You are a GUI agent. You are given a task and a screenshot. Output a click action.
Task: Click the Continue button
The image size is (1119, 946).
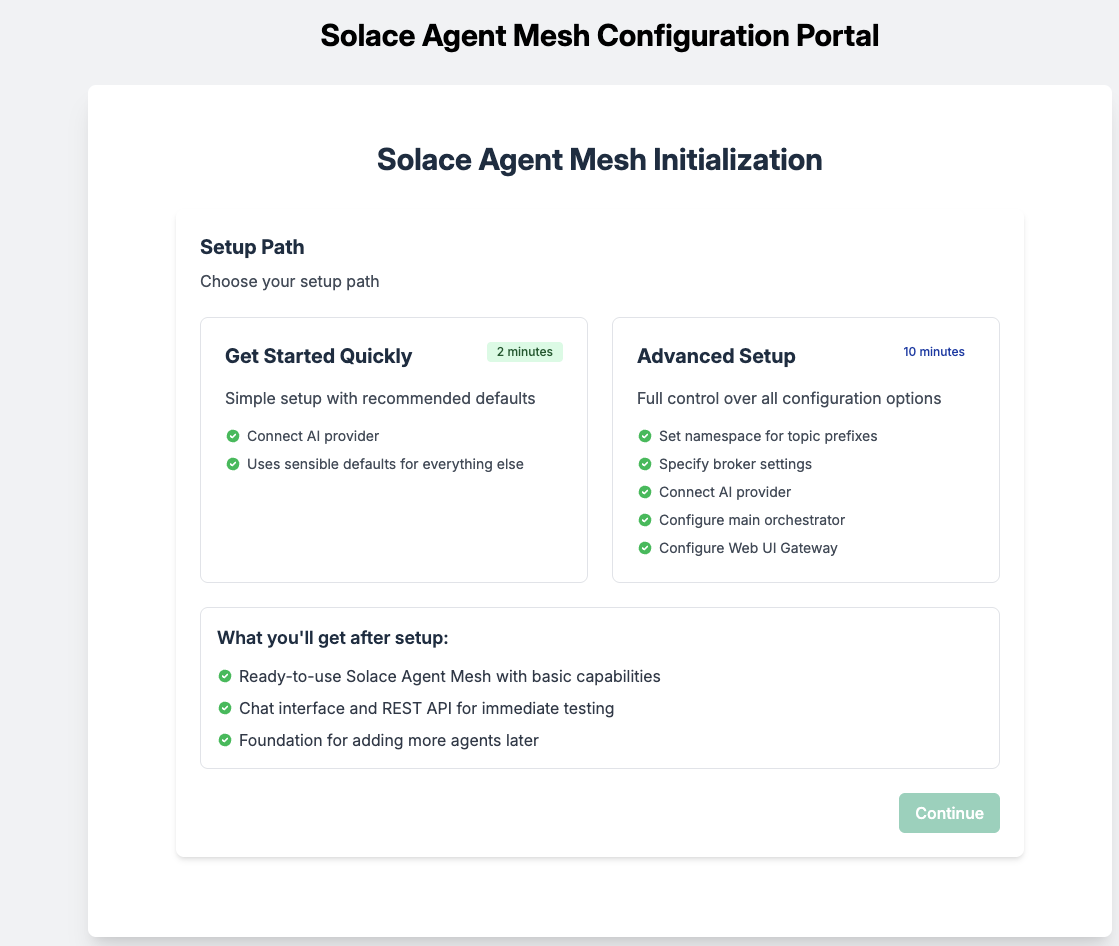click(x=949, y=813)
